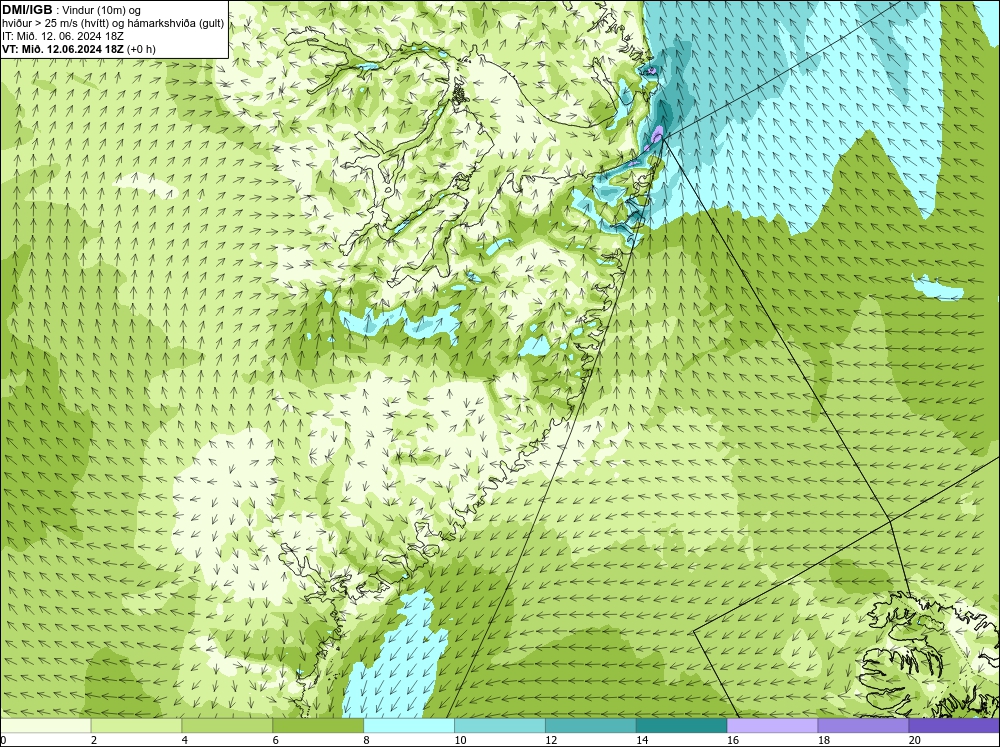Click the deep purple swatch above 20 m/s

tap(954, 726)
